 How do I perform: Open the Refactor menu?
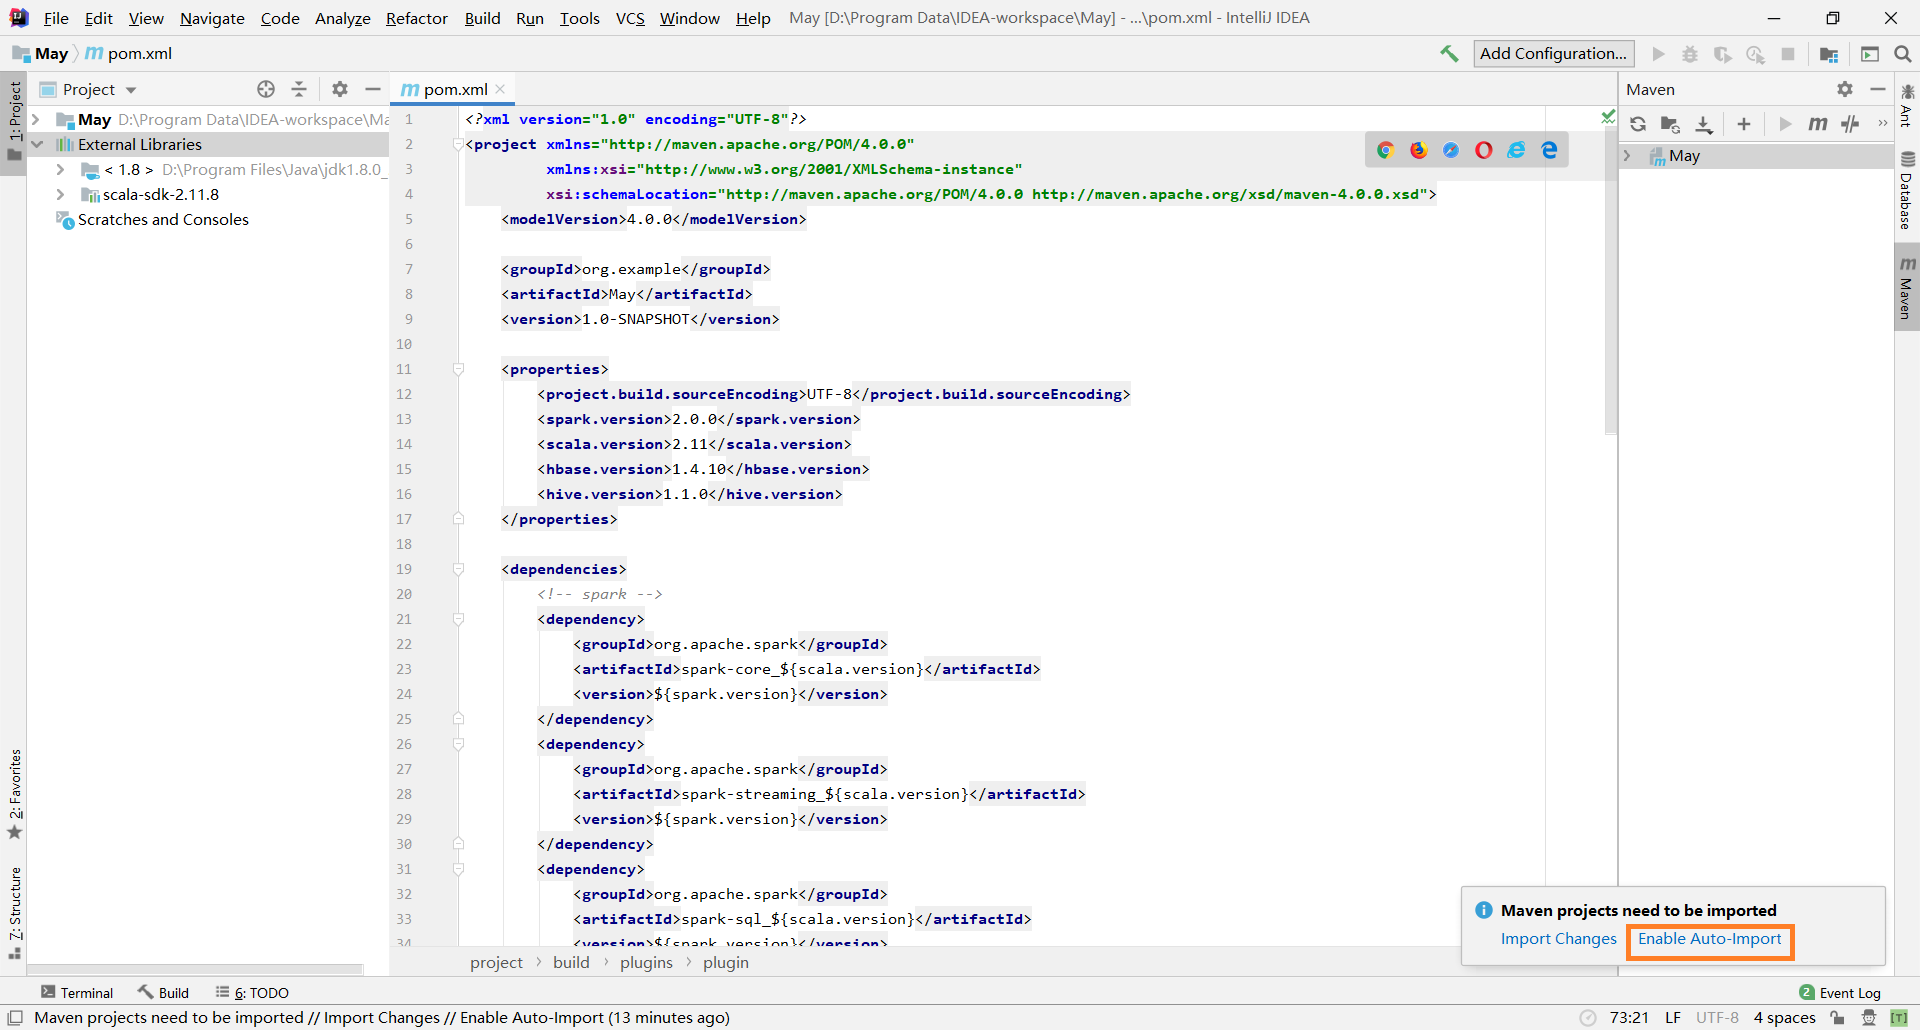coord(417,18)
